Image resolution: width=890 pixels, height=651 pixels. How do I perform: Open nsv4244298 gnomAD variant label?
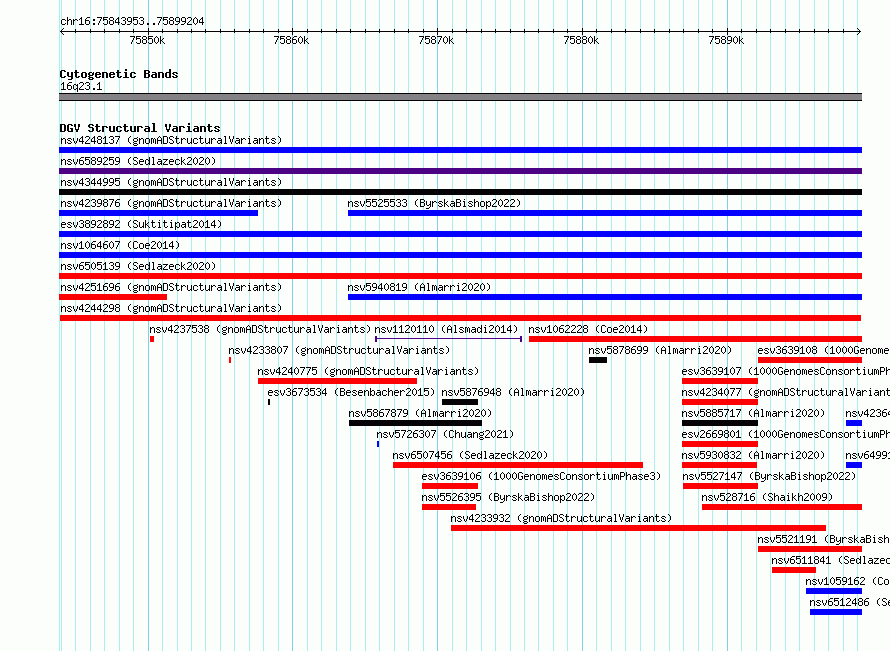pos(171,308)
